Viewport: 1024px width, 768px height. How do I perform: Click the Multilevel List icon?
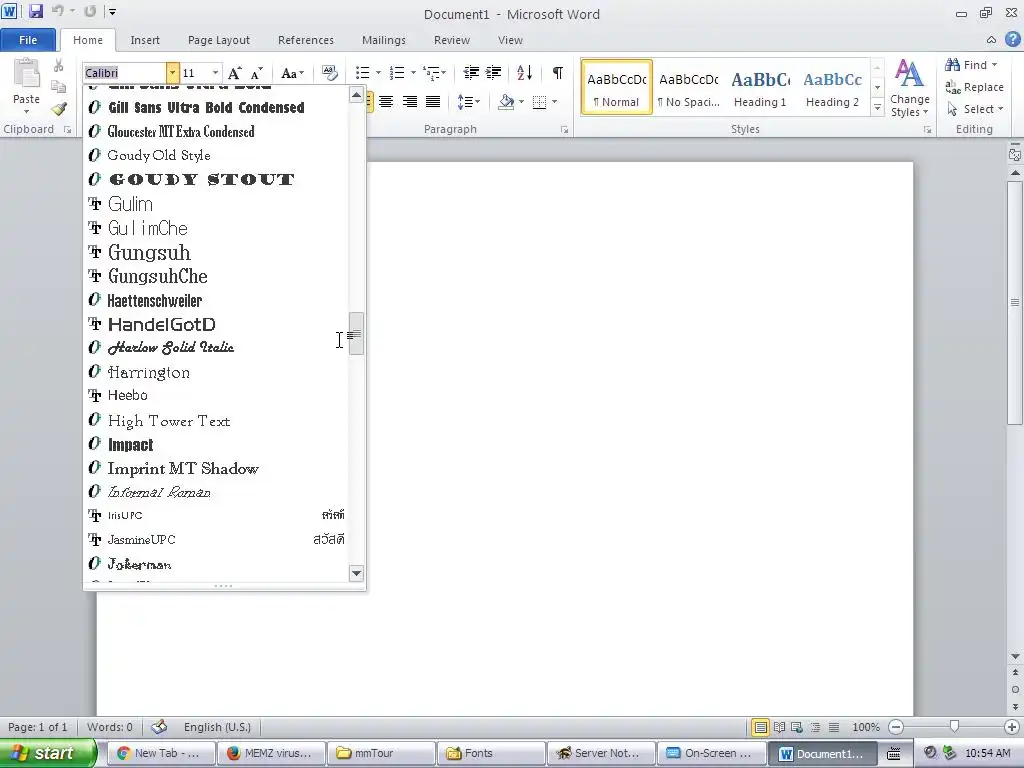coord(431,72)
